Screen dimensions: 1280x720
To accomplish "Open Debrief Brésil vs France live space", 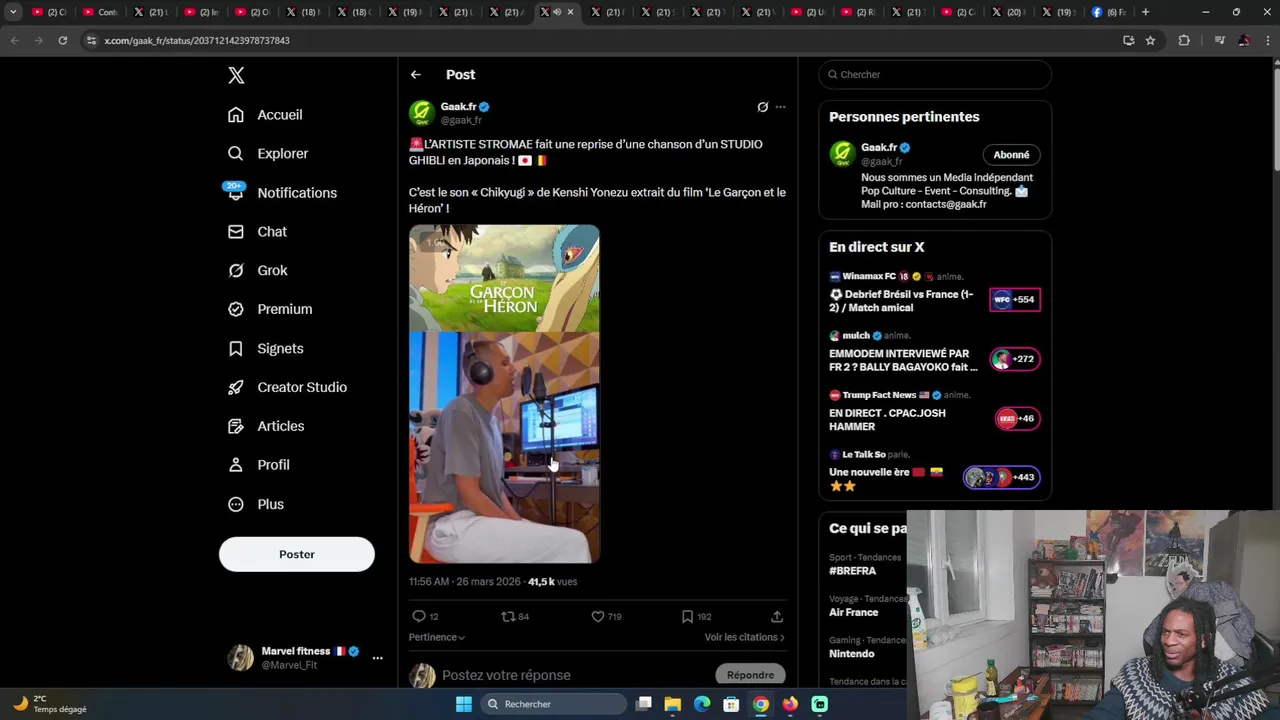I will point(935,292).
